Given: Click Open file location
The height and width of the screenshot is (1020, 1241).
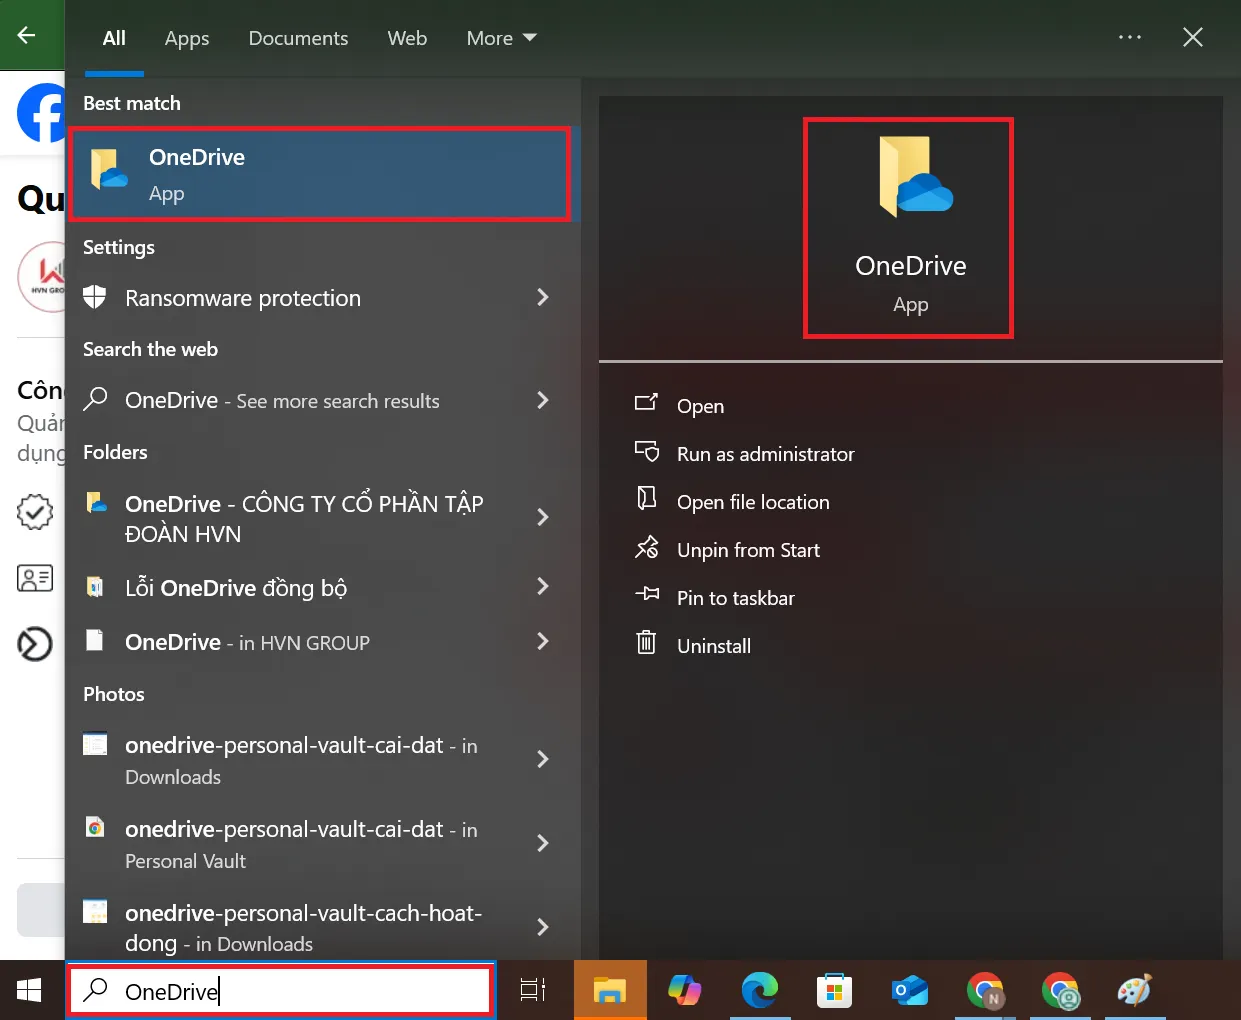Looking at the screenshot, I should (x=752, y=502).
